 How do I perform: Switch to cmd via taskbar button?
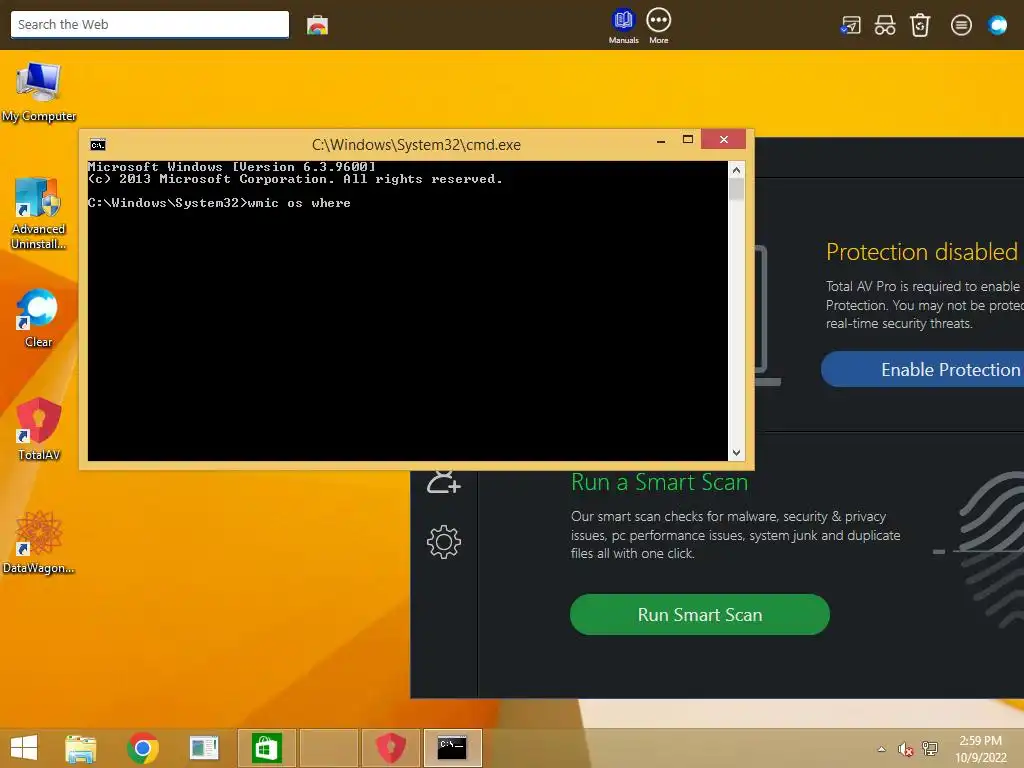click(453, 748)
